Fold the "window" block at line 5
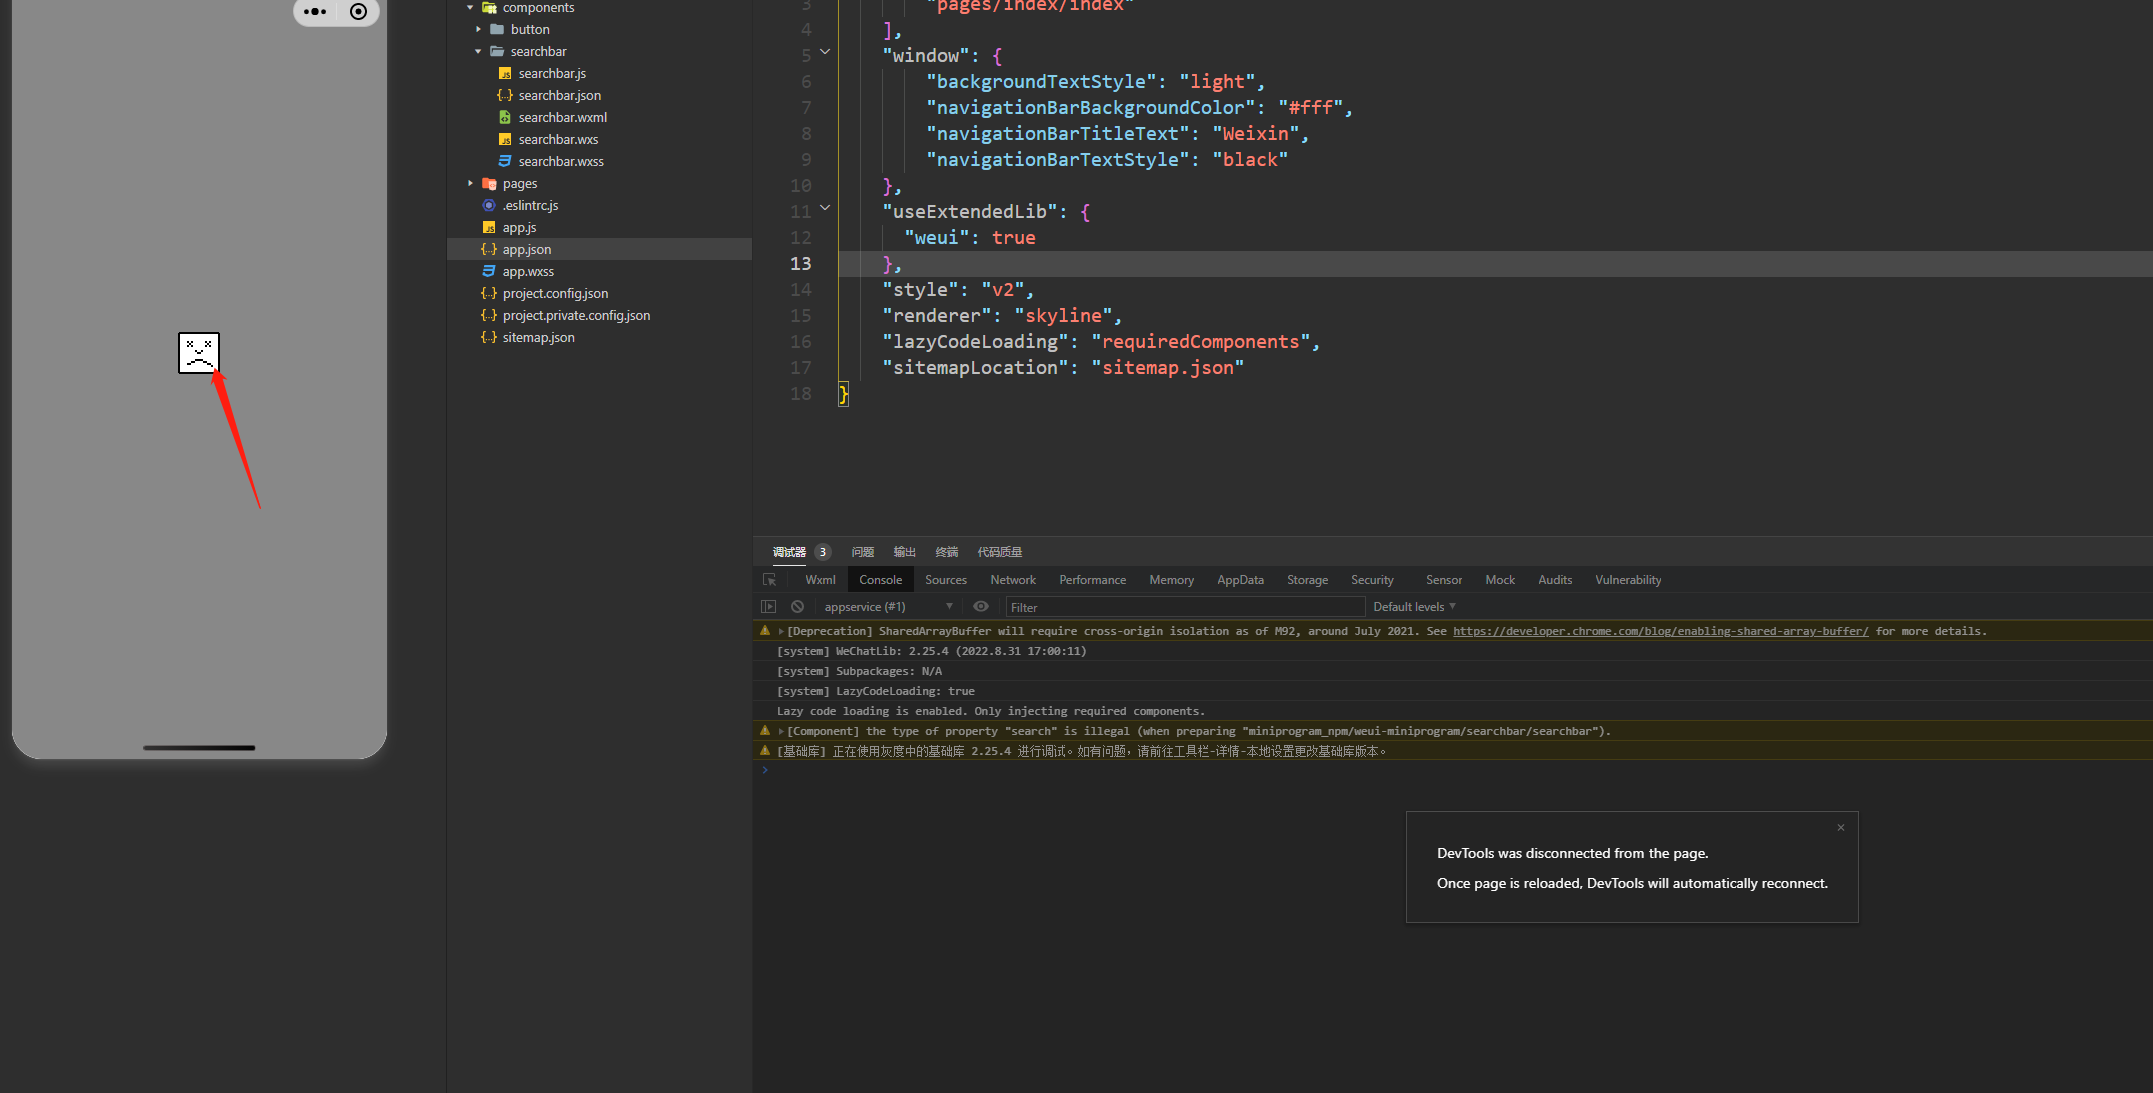The image size is (2153, 1093). (825, 52)
